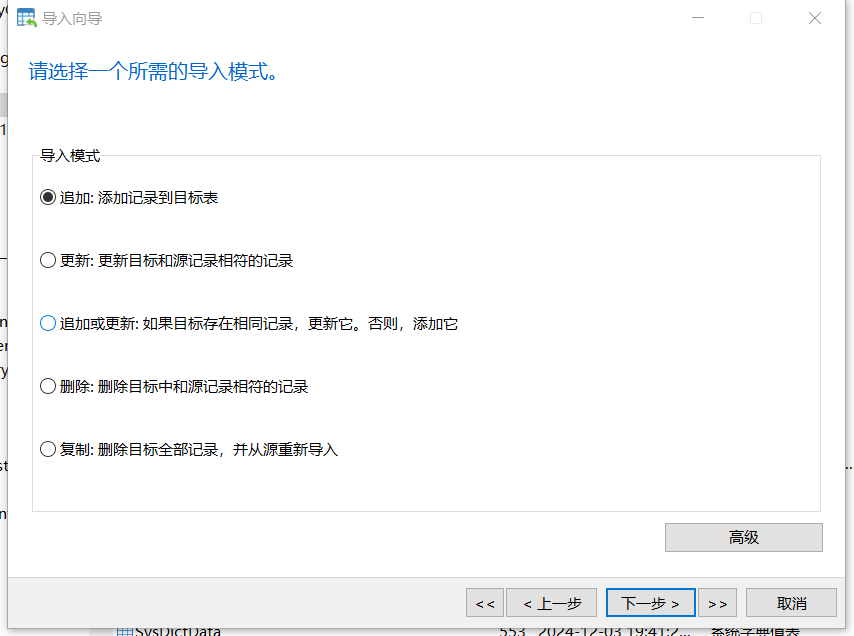Click 下一步 to proceed
Viewport: 854px width, 636px height.
(650, 602)
